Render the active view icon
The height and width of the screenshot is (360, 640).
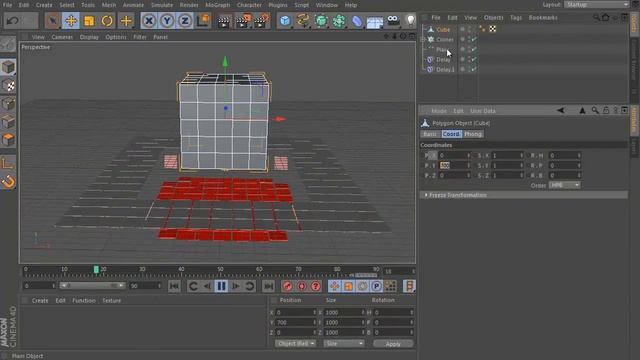(x=224, y=20)
